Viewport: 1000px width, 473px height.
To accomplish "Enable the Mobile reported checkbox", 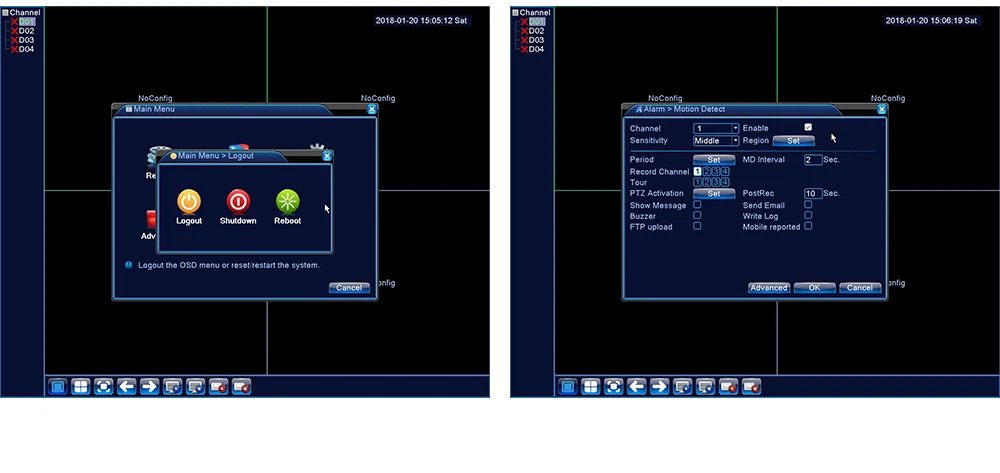I will tap(808, 226).
